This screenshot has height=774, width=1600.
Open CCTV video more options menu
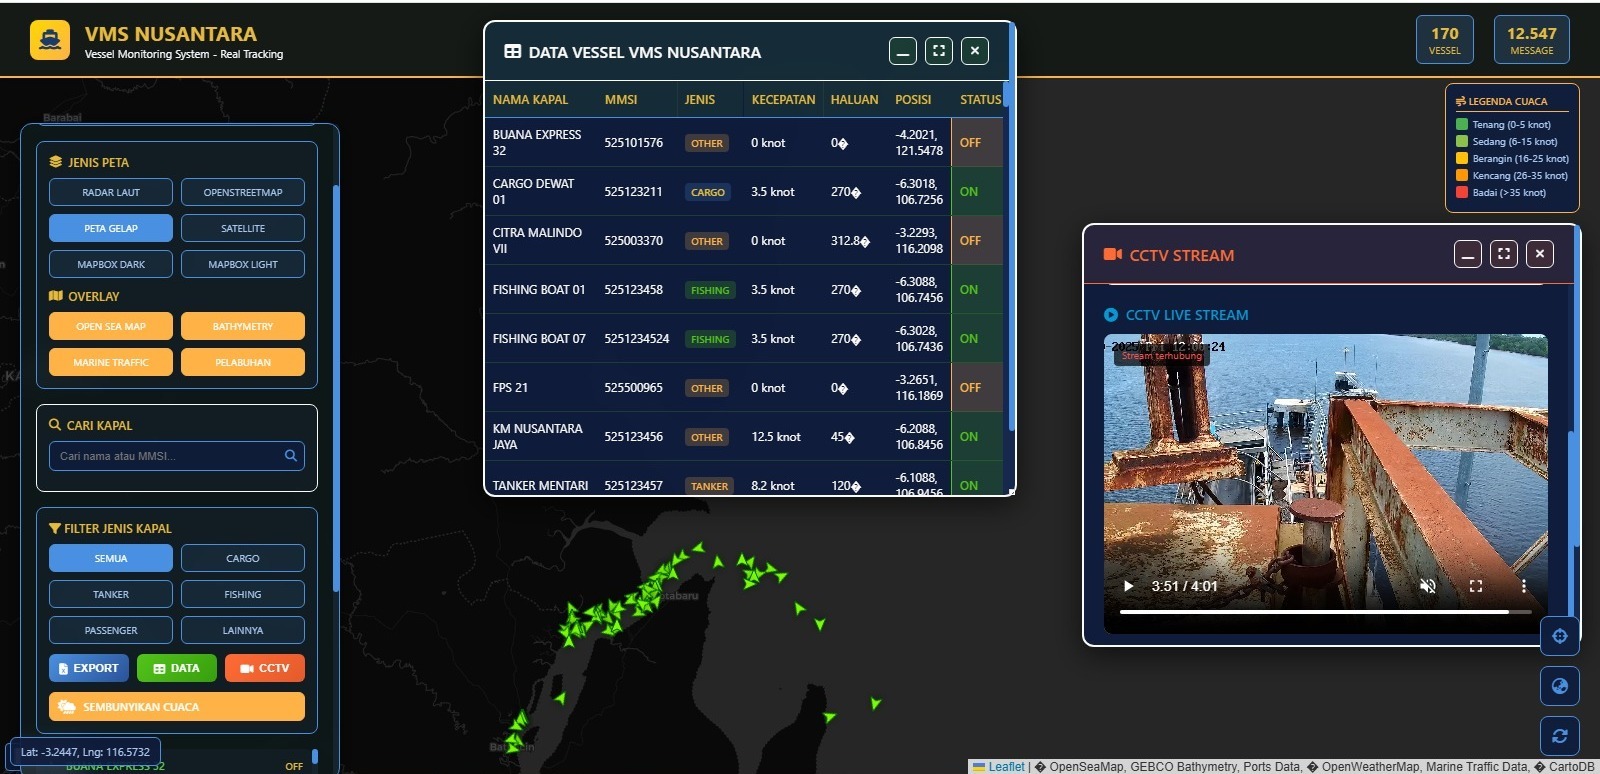pyautogui.click(x=1524, y=586)
